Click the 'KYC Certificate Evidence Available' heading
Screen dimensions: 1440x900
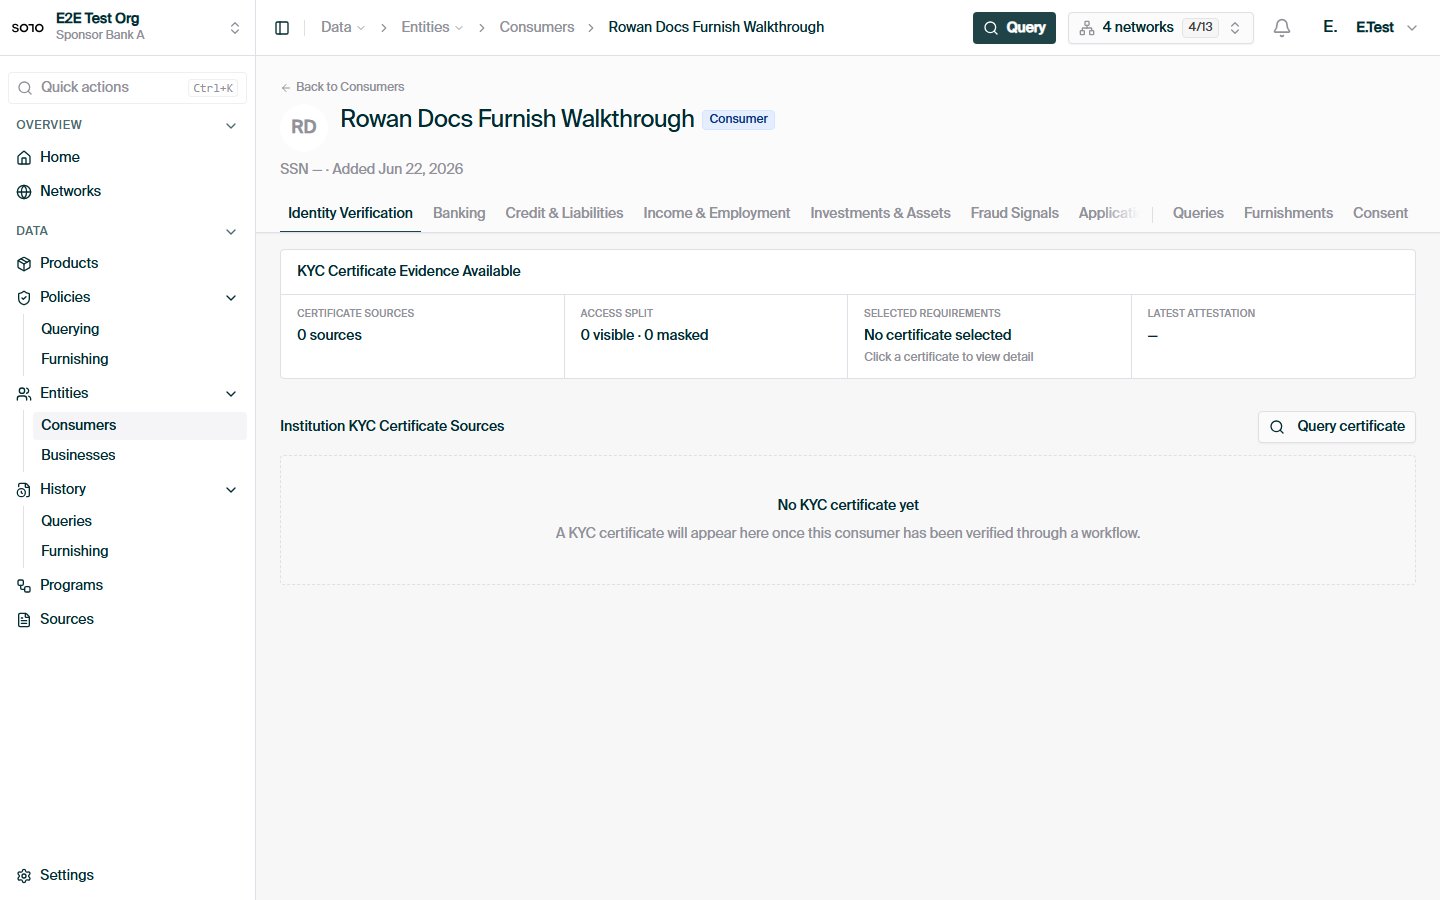[x=409, y=271]
